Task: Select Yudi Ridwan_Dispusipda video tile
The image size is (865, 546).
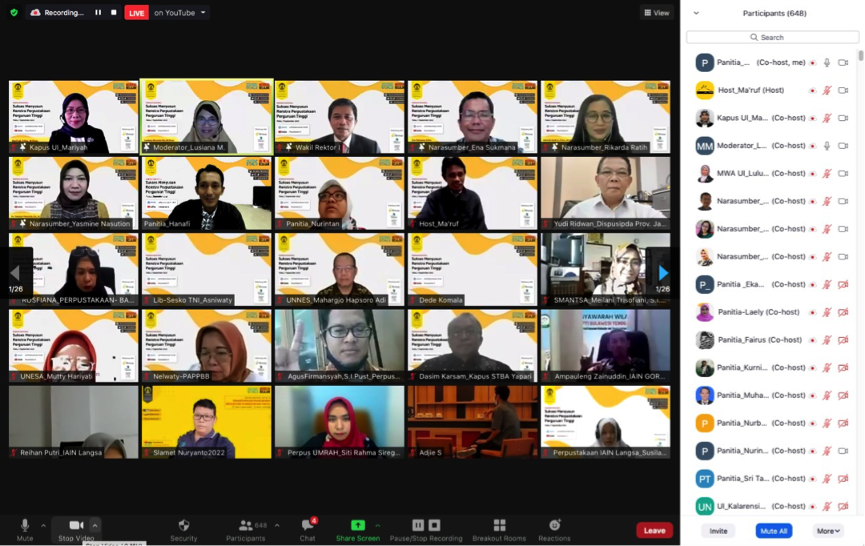Action: tap(606, 193)
